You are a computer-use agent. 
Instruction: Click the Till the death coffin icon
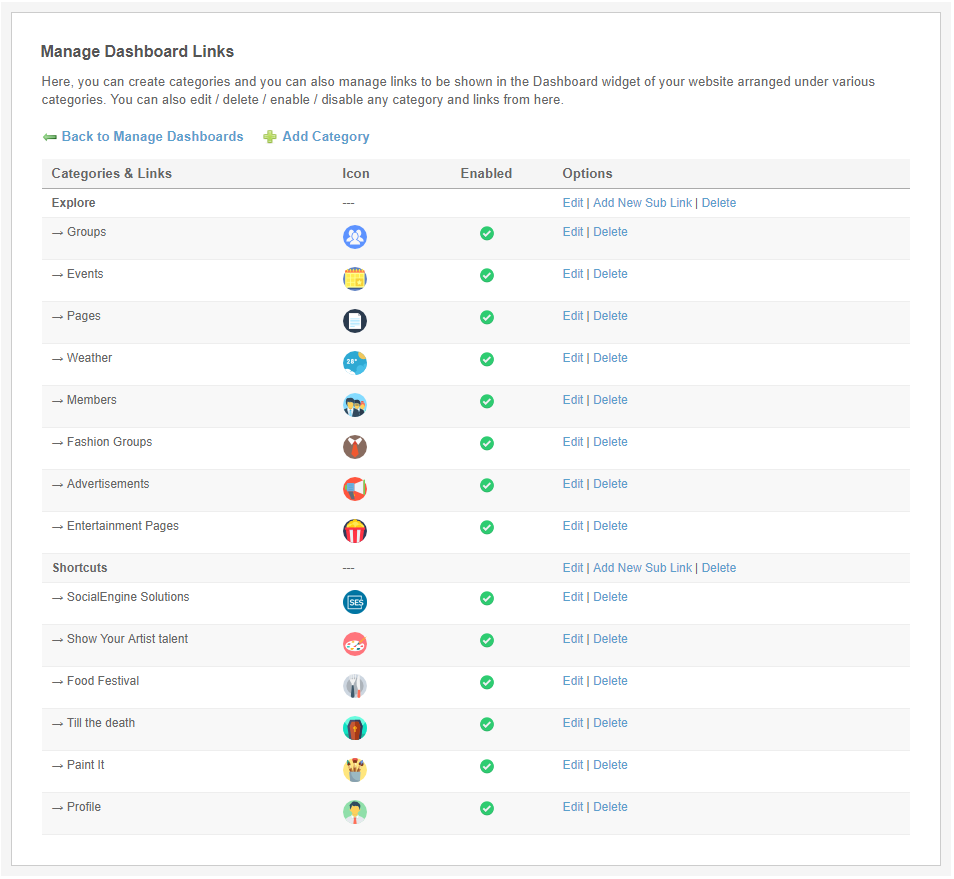point(354,728)
